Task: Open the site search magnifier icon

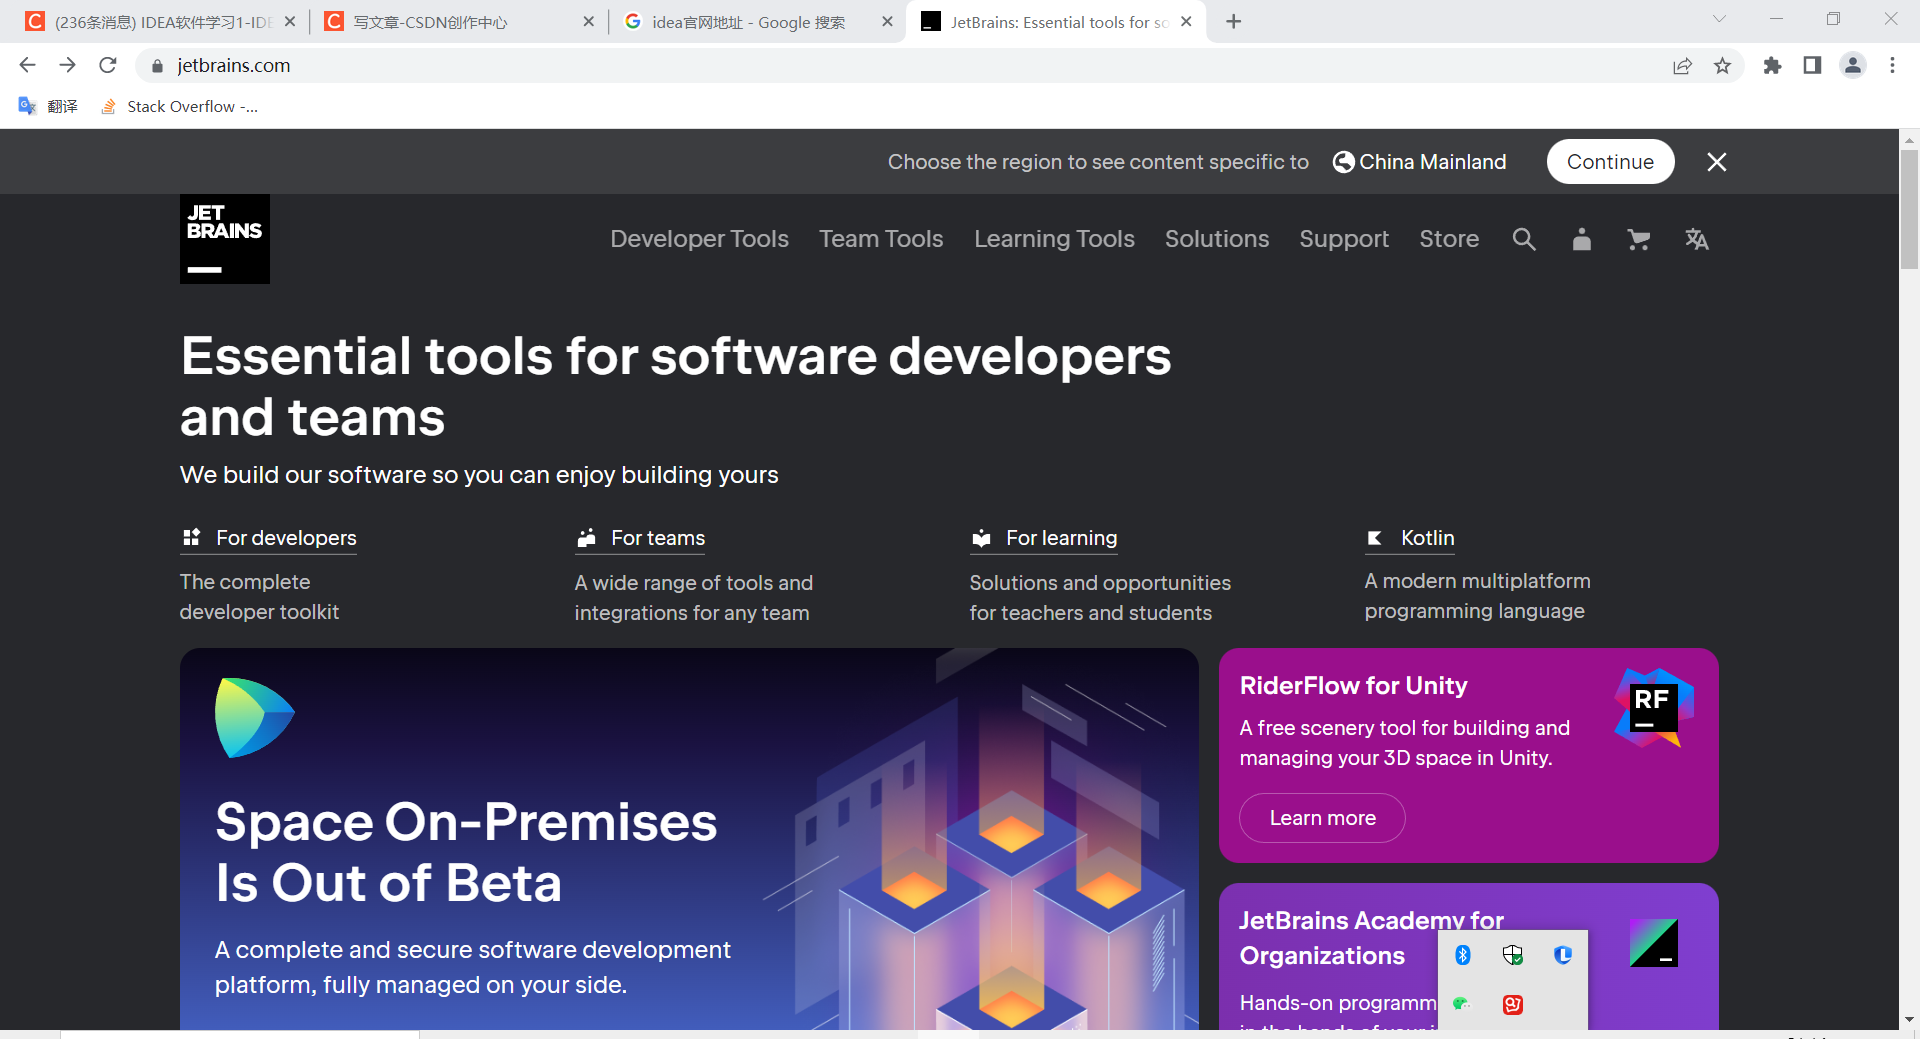Action: (1524, 239)
